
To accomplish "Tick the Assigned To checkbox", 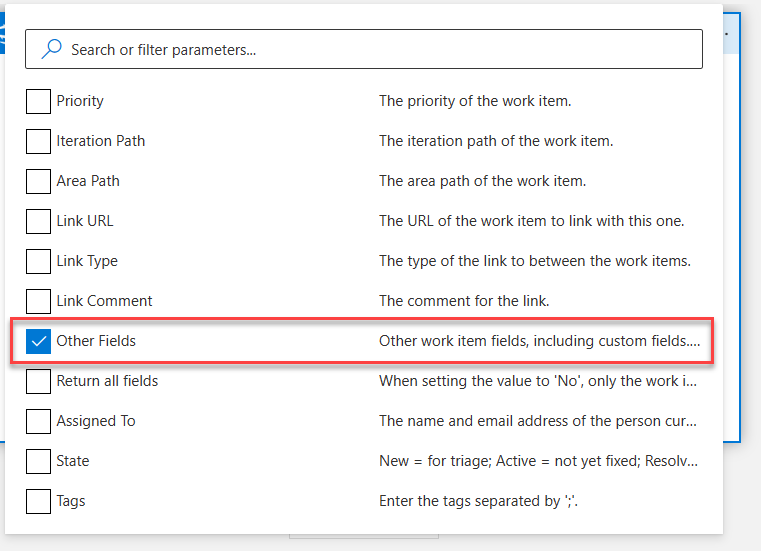I will [38, 421].
